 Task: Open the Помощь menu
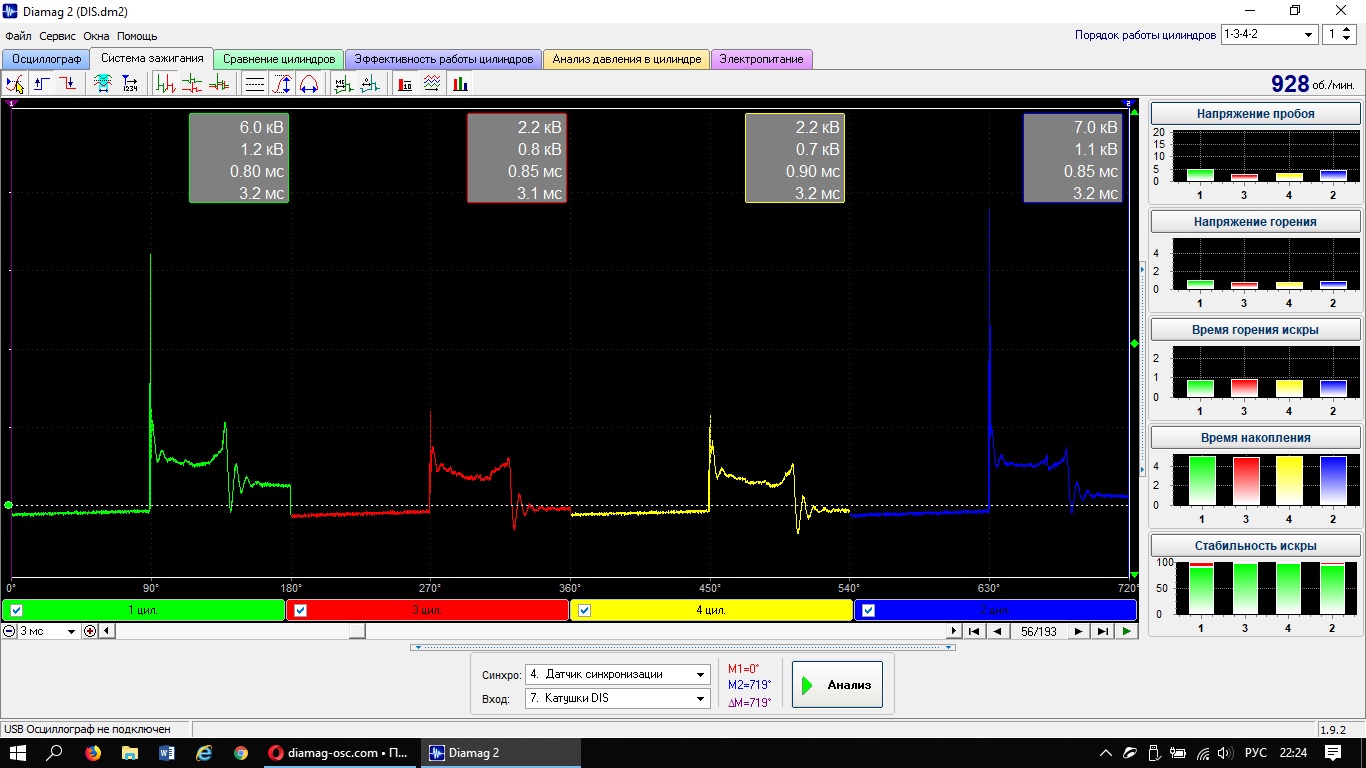(137, 36)
